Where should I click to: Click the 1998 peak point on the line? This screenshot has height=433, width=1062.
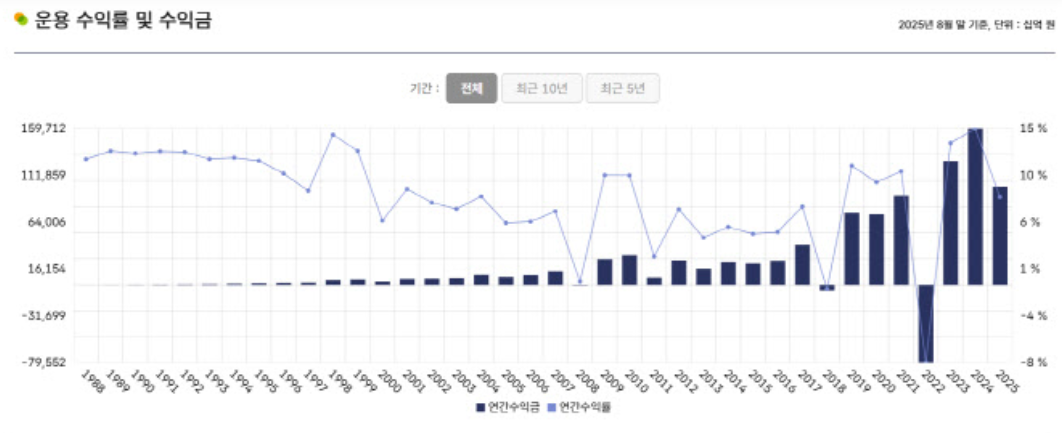333,135
